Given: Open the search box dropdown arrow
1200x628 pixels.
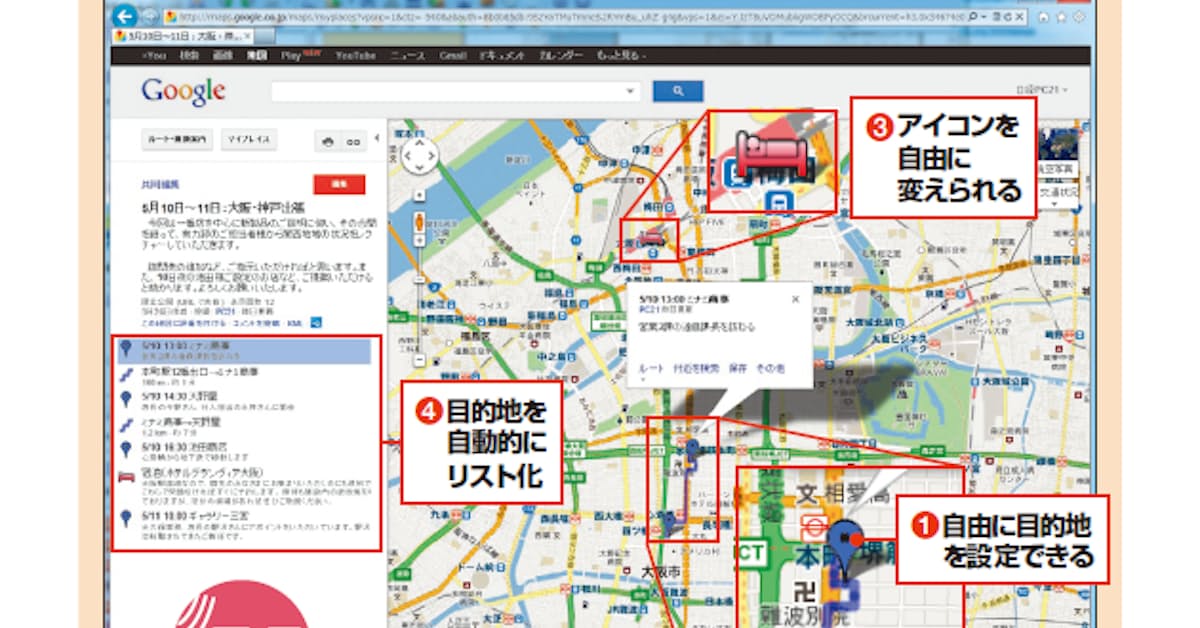Looking at the screenshot, I should (x=630, y=91).
